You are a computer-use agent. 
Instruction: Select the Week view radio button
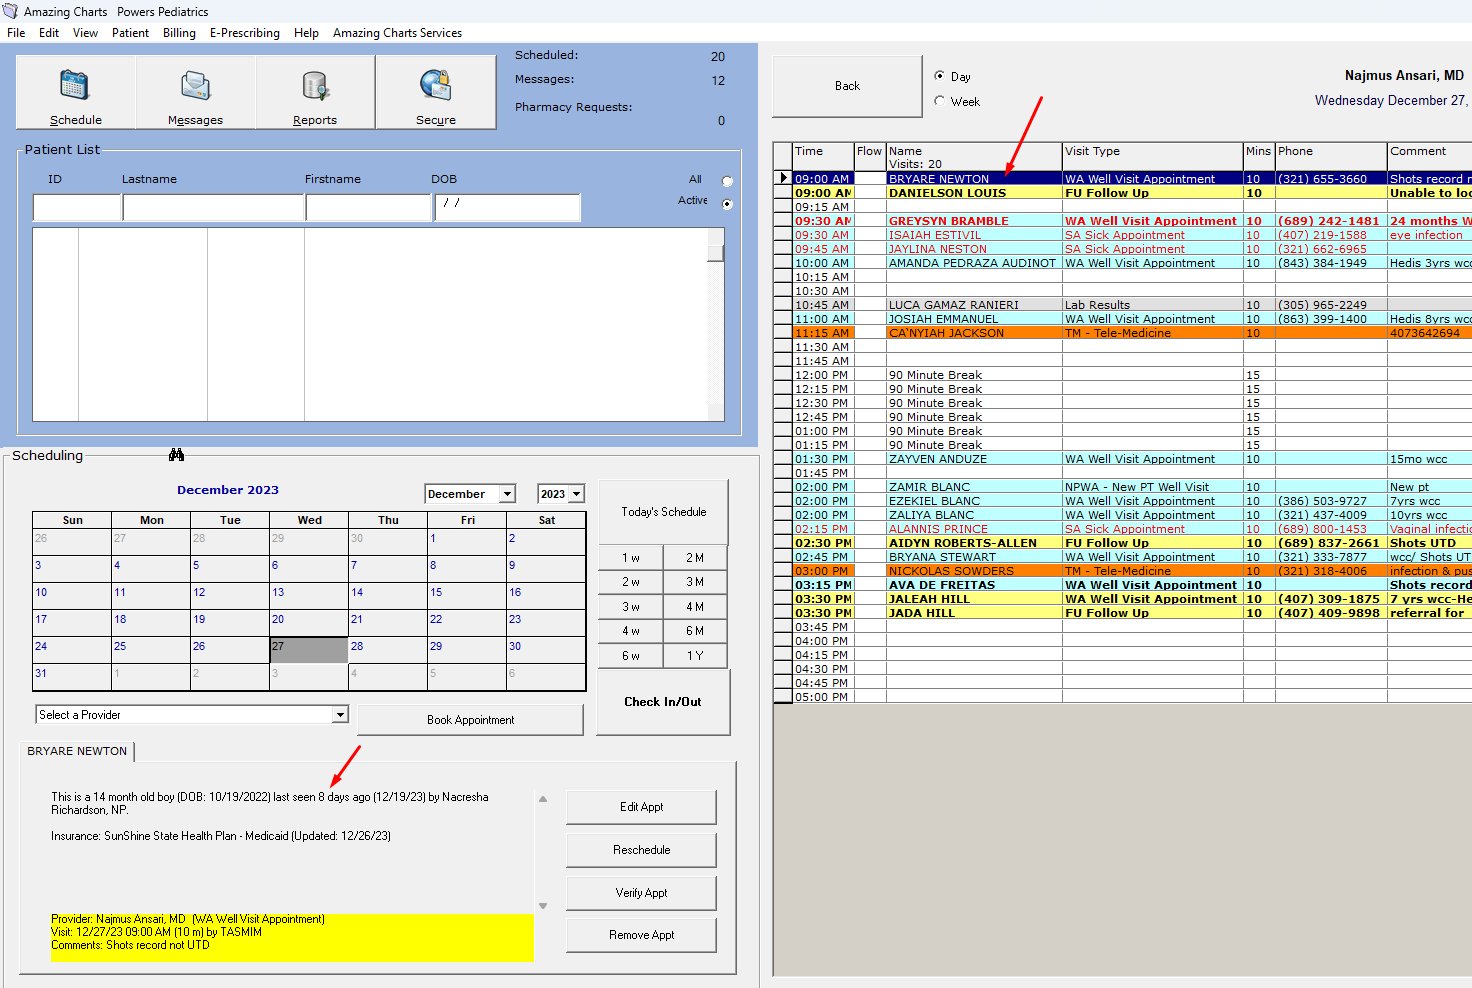click(939, 101)
